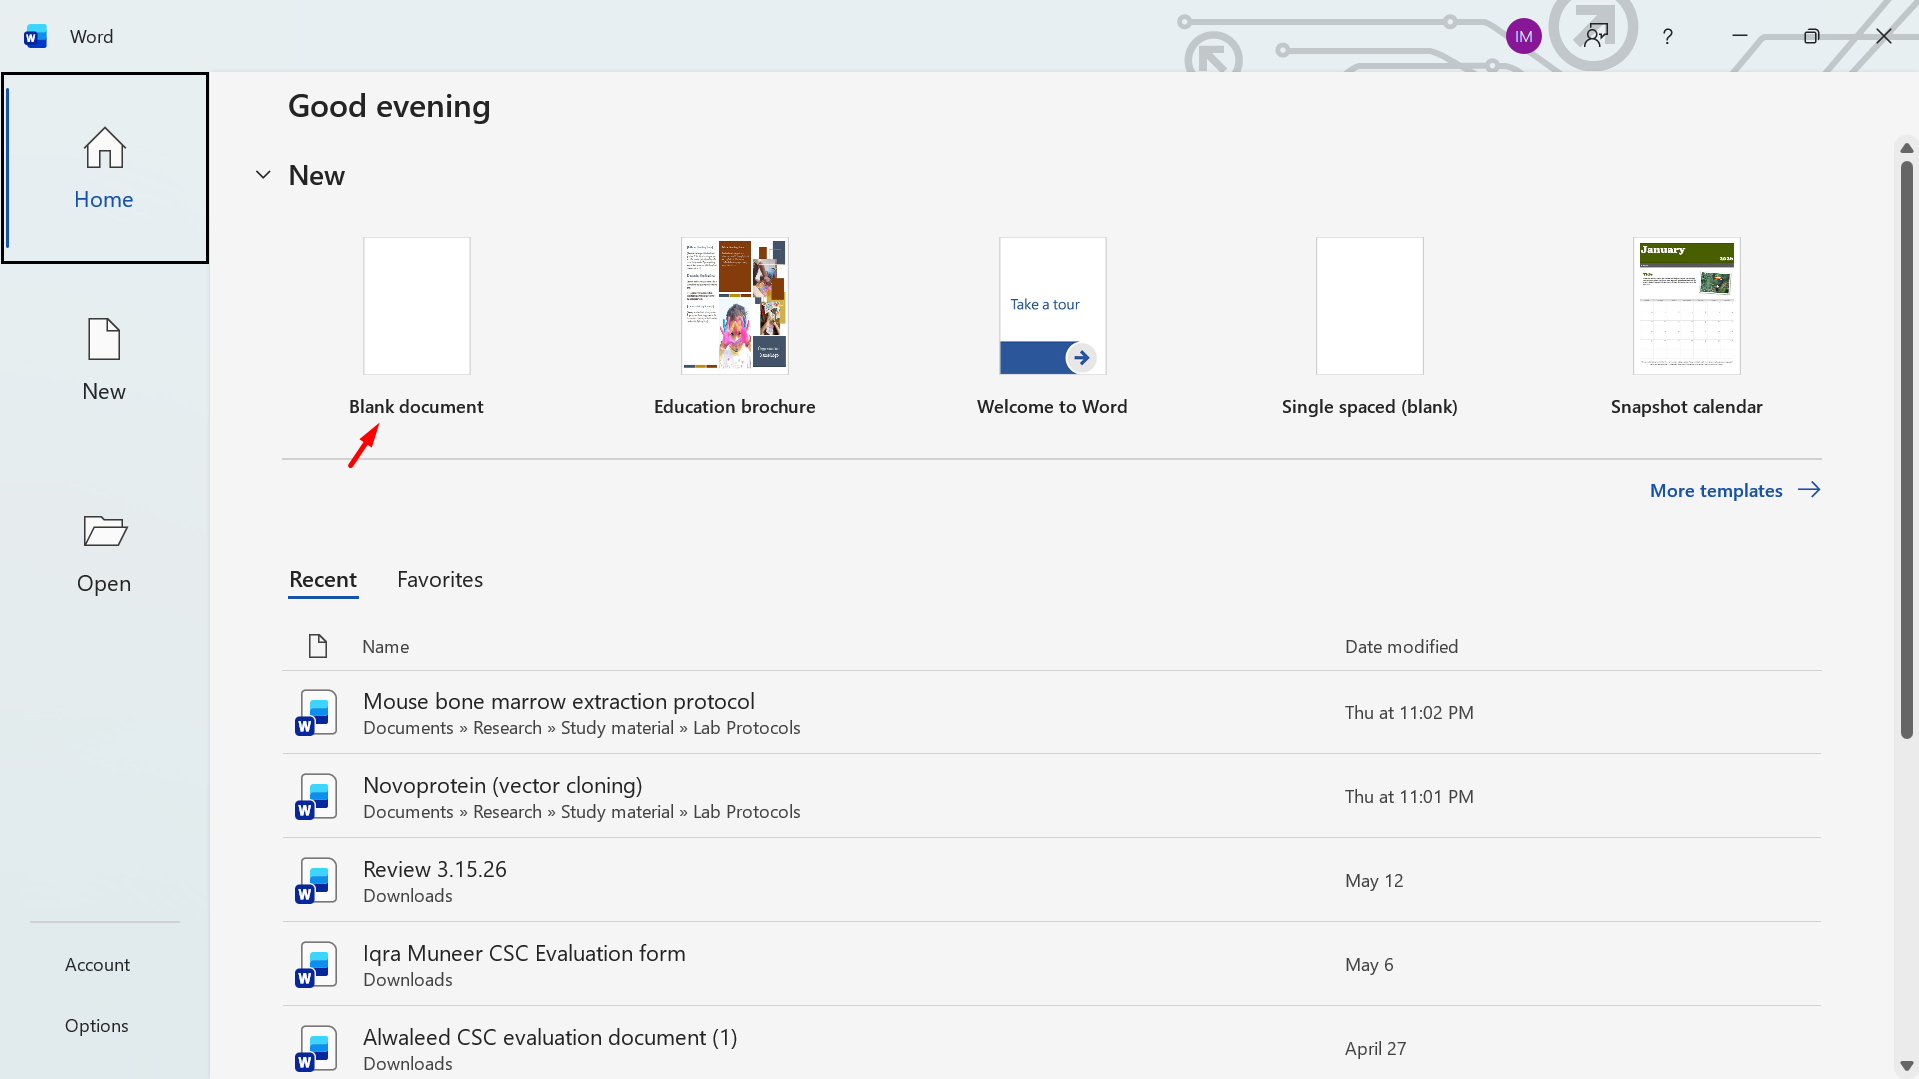The width and height of the screenshot is (1919, 1079).
Task: Switch to the Favorites tab
Action: tap(440, 580)
